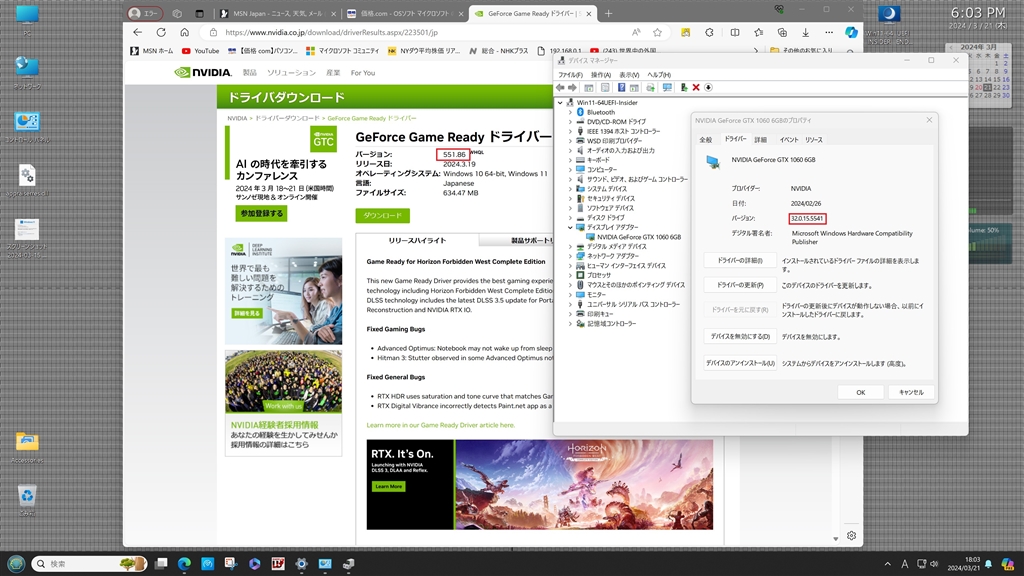
Task: Open Edge Settings and more ellipsis
Action: pyautogui.click(x=829, y=32)
